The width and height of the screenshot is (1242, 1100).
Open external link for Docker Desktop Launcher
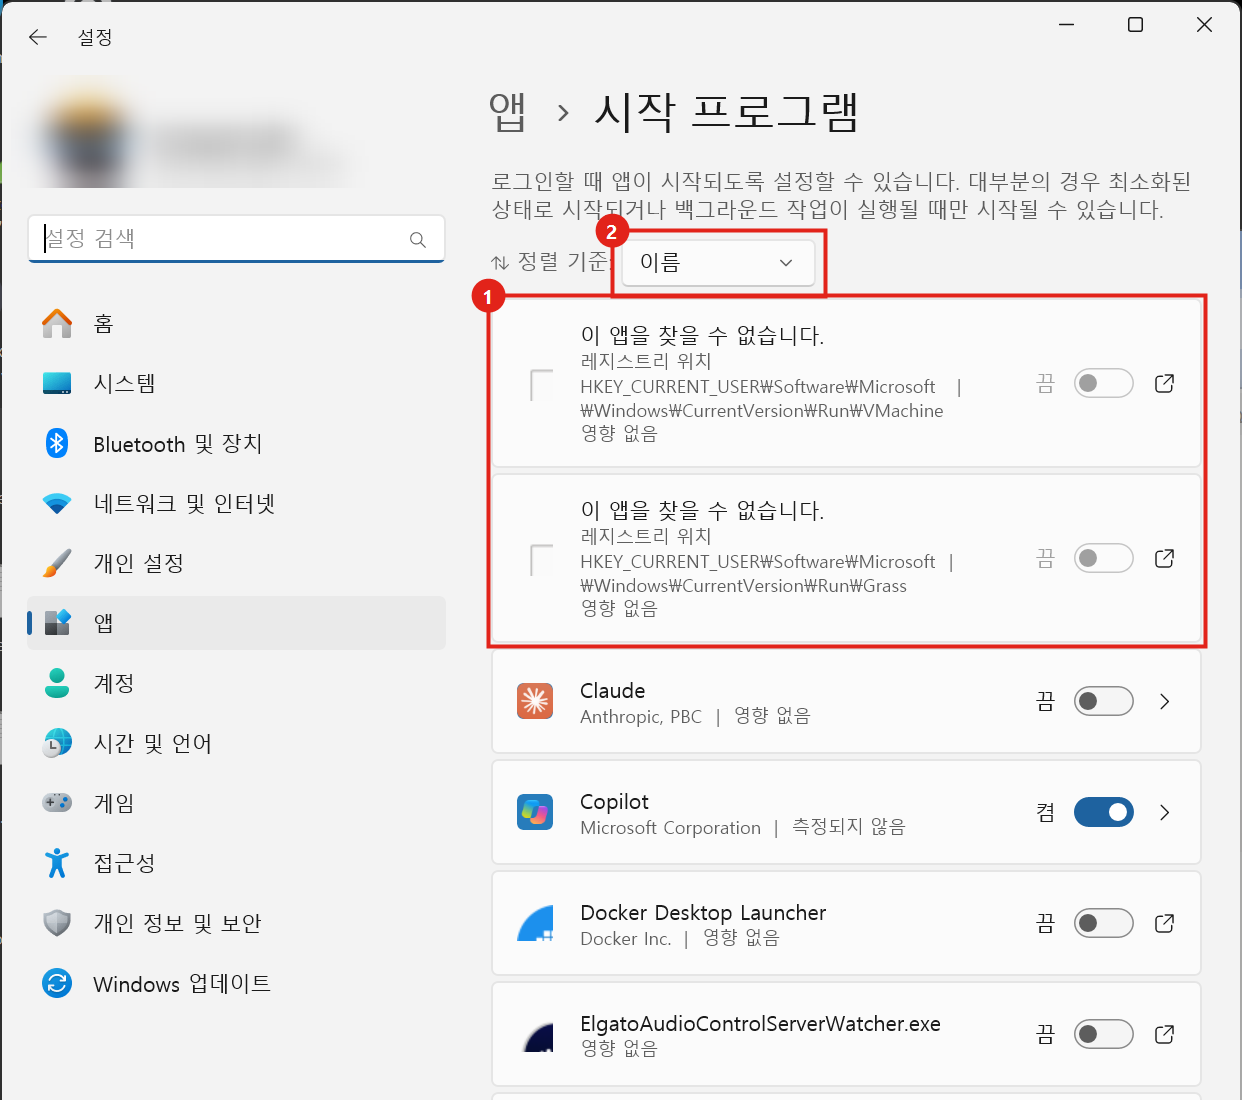tap(1164, 923)
